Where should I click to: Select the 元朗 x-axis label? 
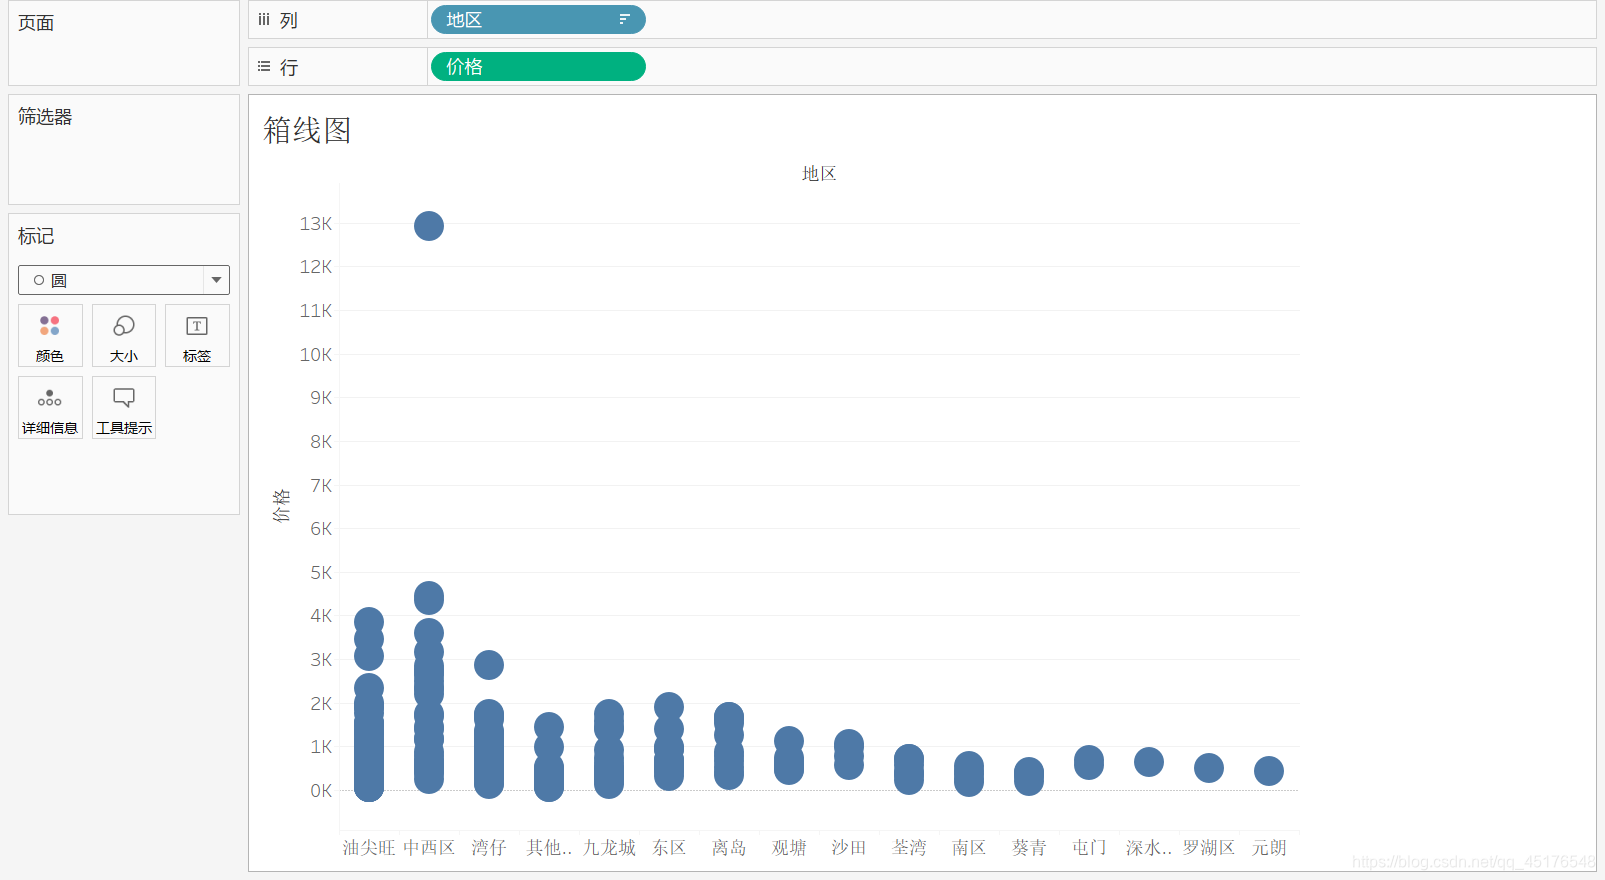coord(1269,847)
